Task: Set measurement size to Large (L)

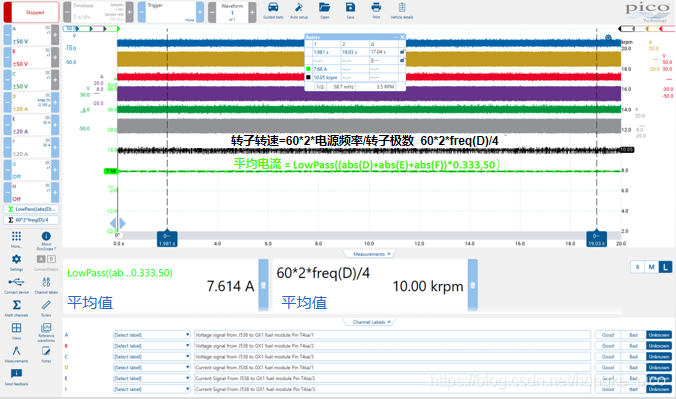Action: click(665, 267)
